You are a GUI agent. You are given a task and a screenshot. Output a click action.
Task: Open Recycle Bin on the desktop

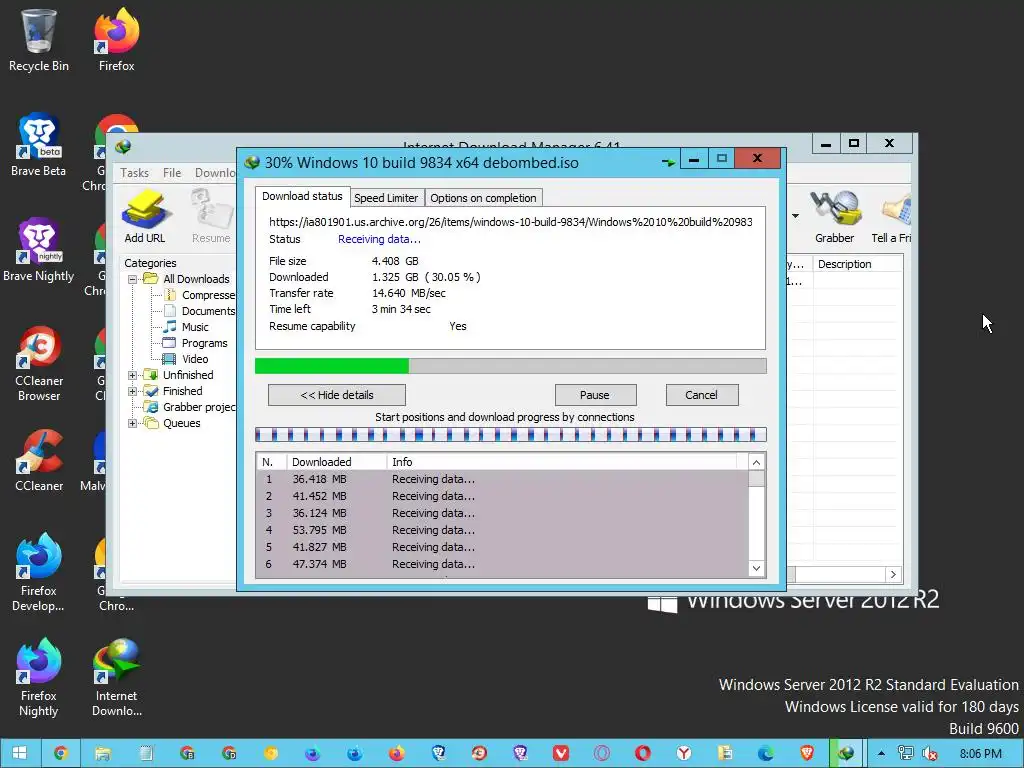(39, 40)
